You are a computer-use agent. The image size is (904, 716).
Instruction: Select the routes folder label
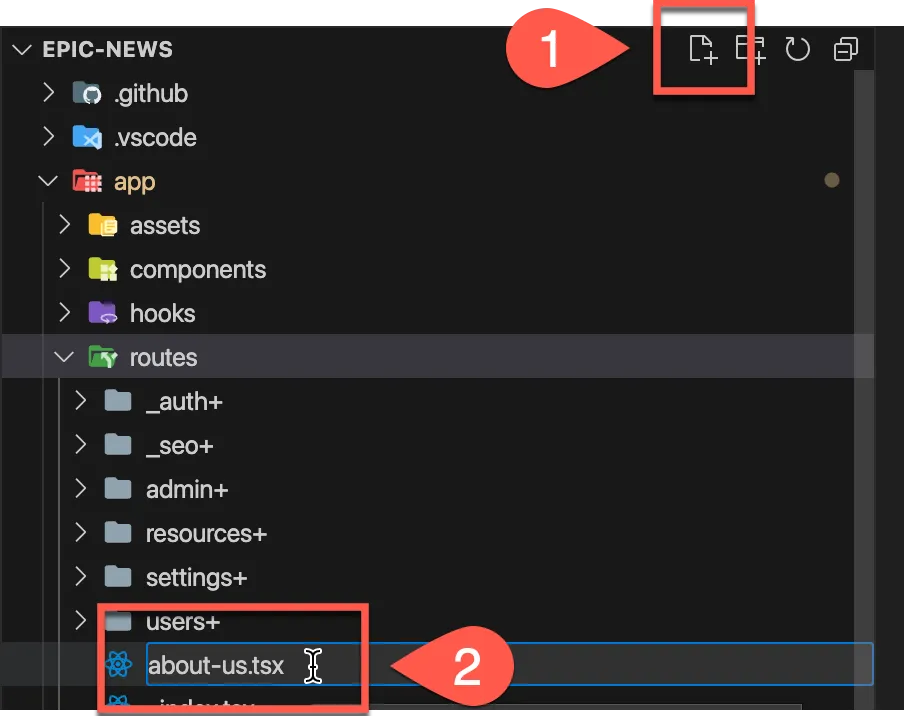click(x=164, y=357)
